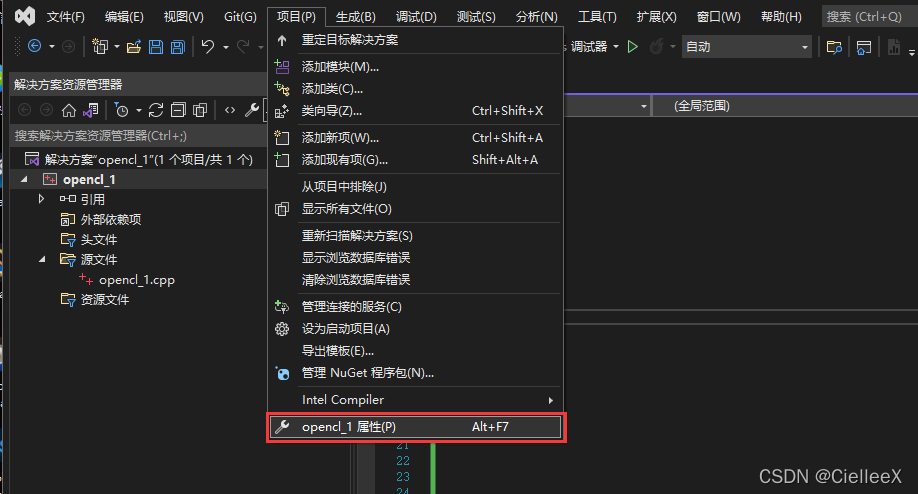Choose 管理连接的服务(C) menu entry

tap(416, 307)
